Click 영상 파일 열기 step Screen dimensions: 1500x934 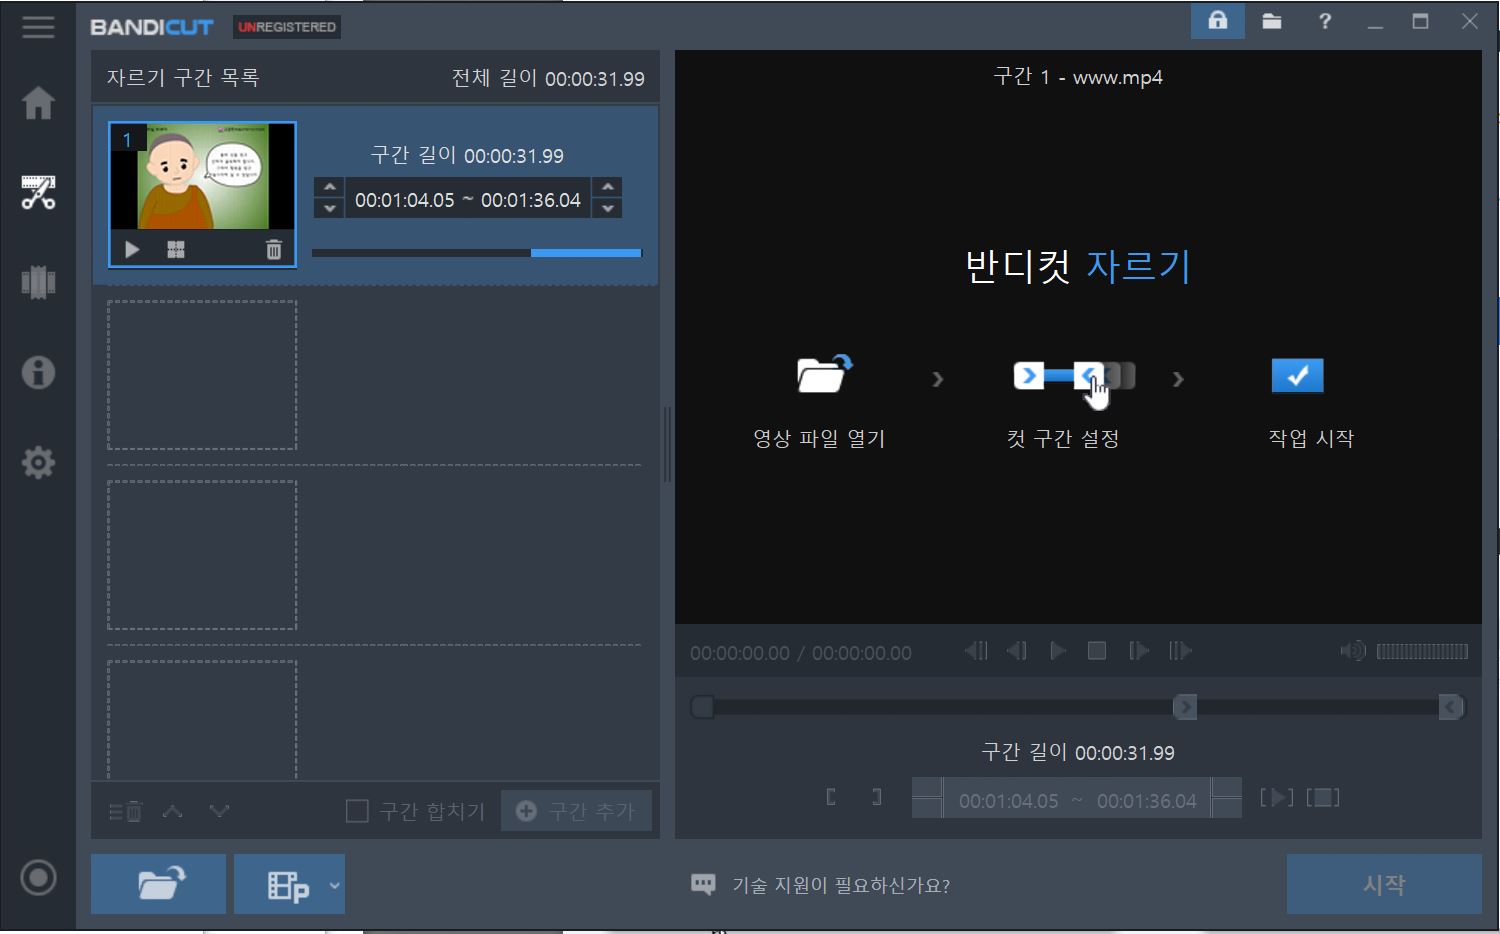819,400
